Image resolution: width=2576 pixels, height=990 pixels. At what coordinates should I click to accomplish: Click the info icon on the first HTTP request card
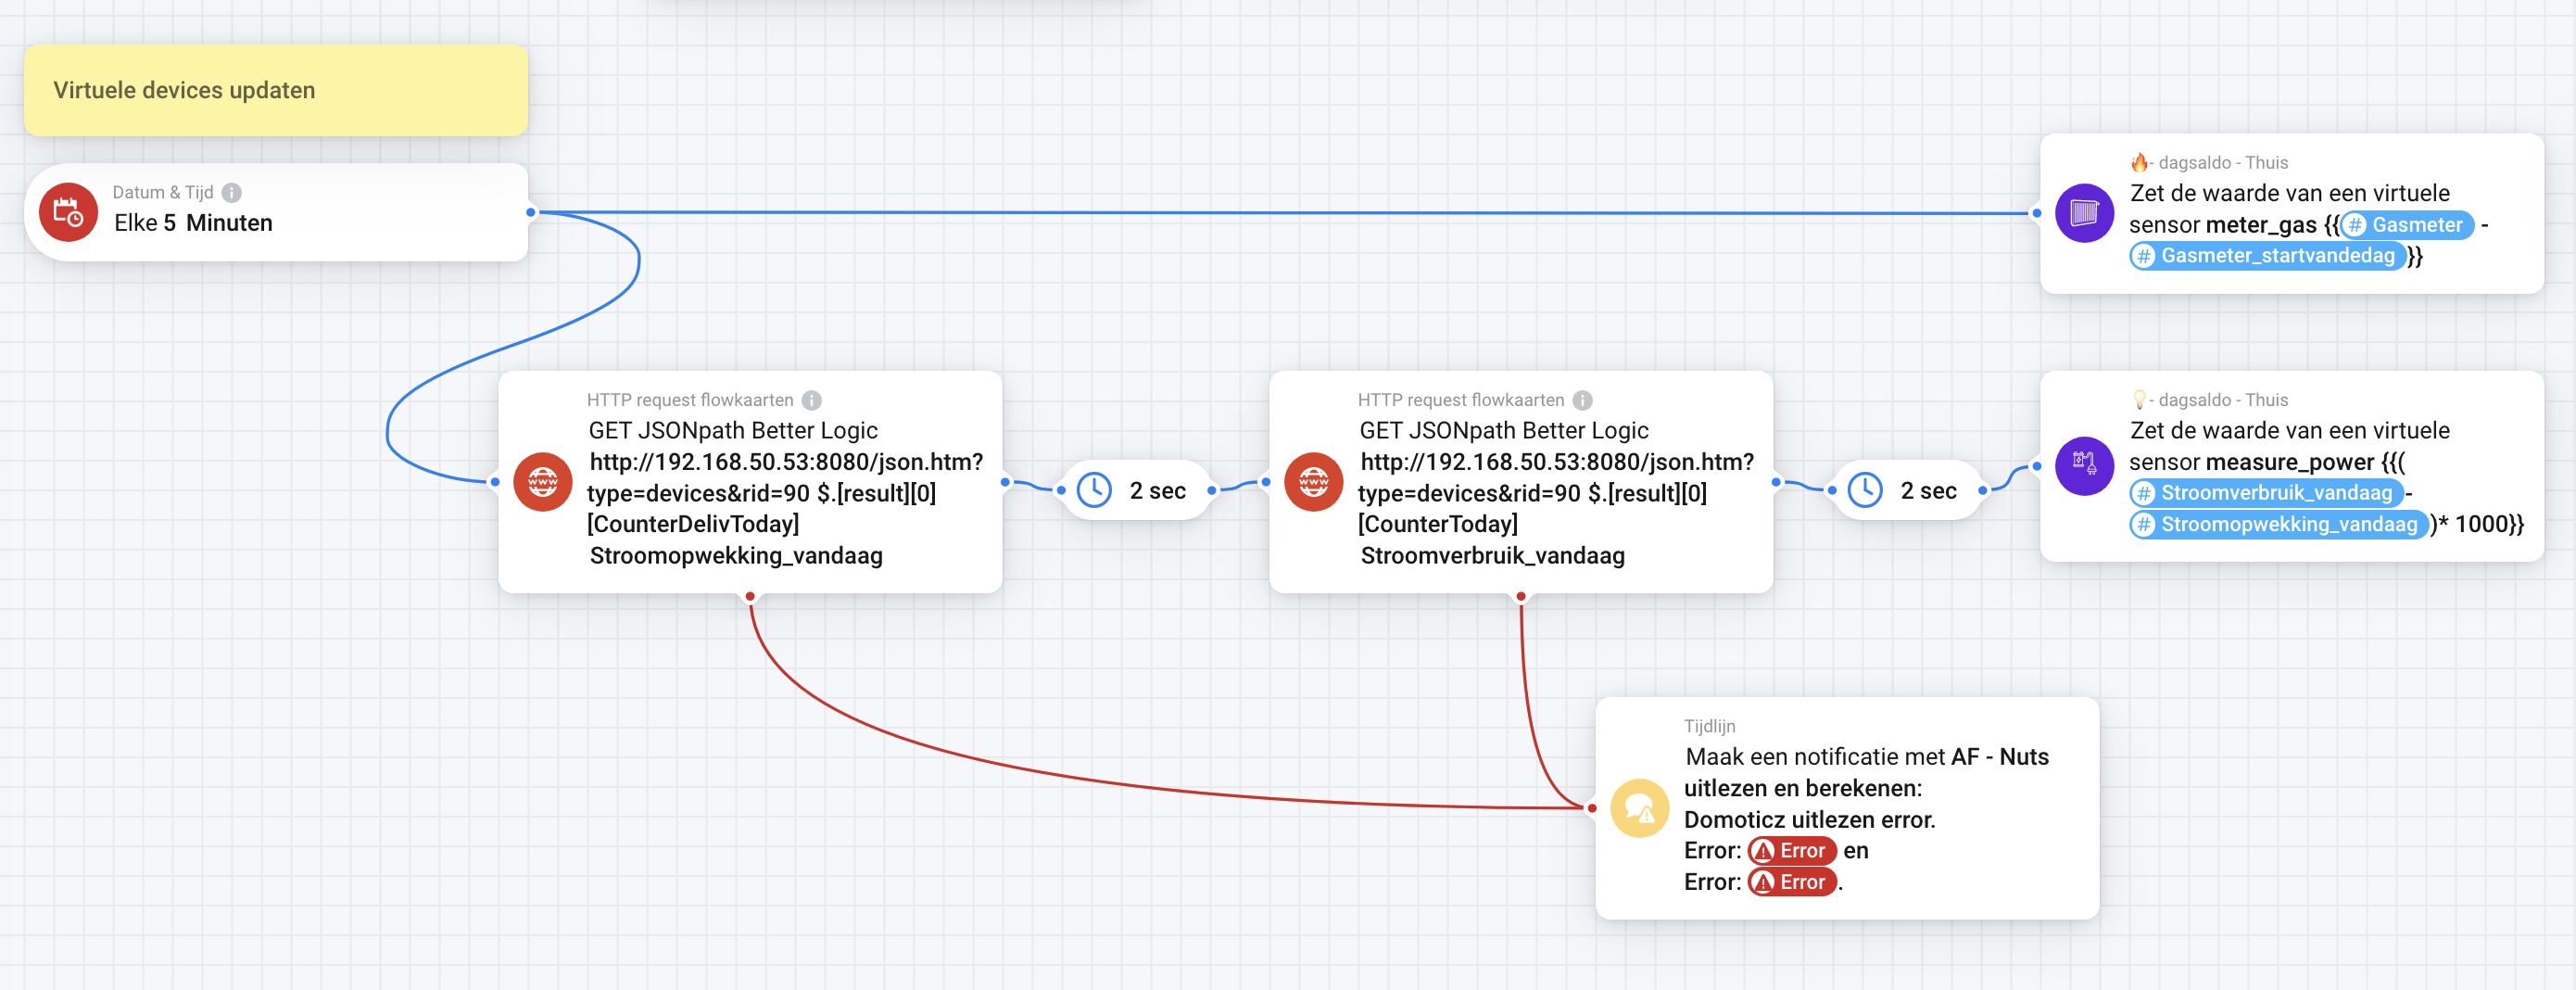coord(812,400)
